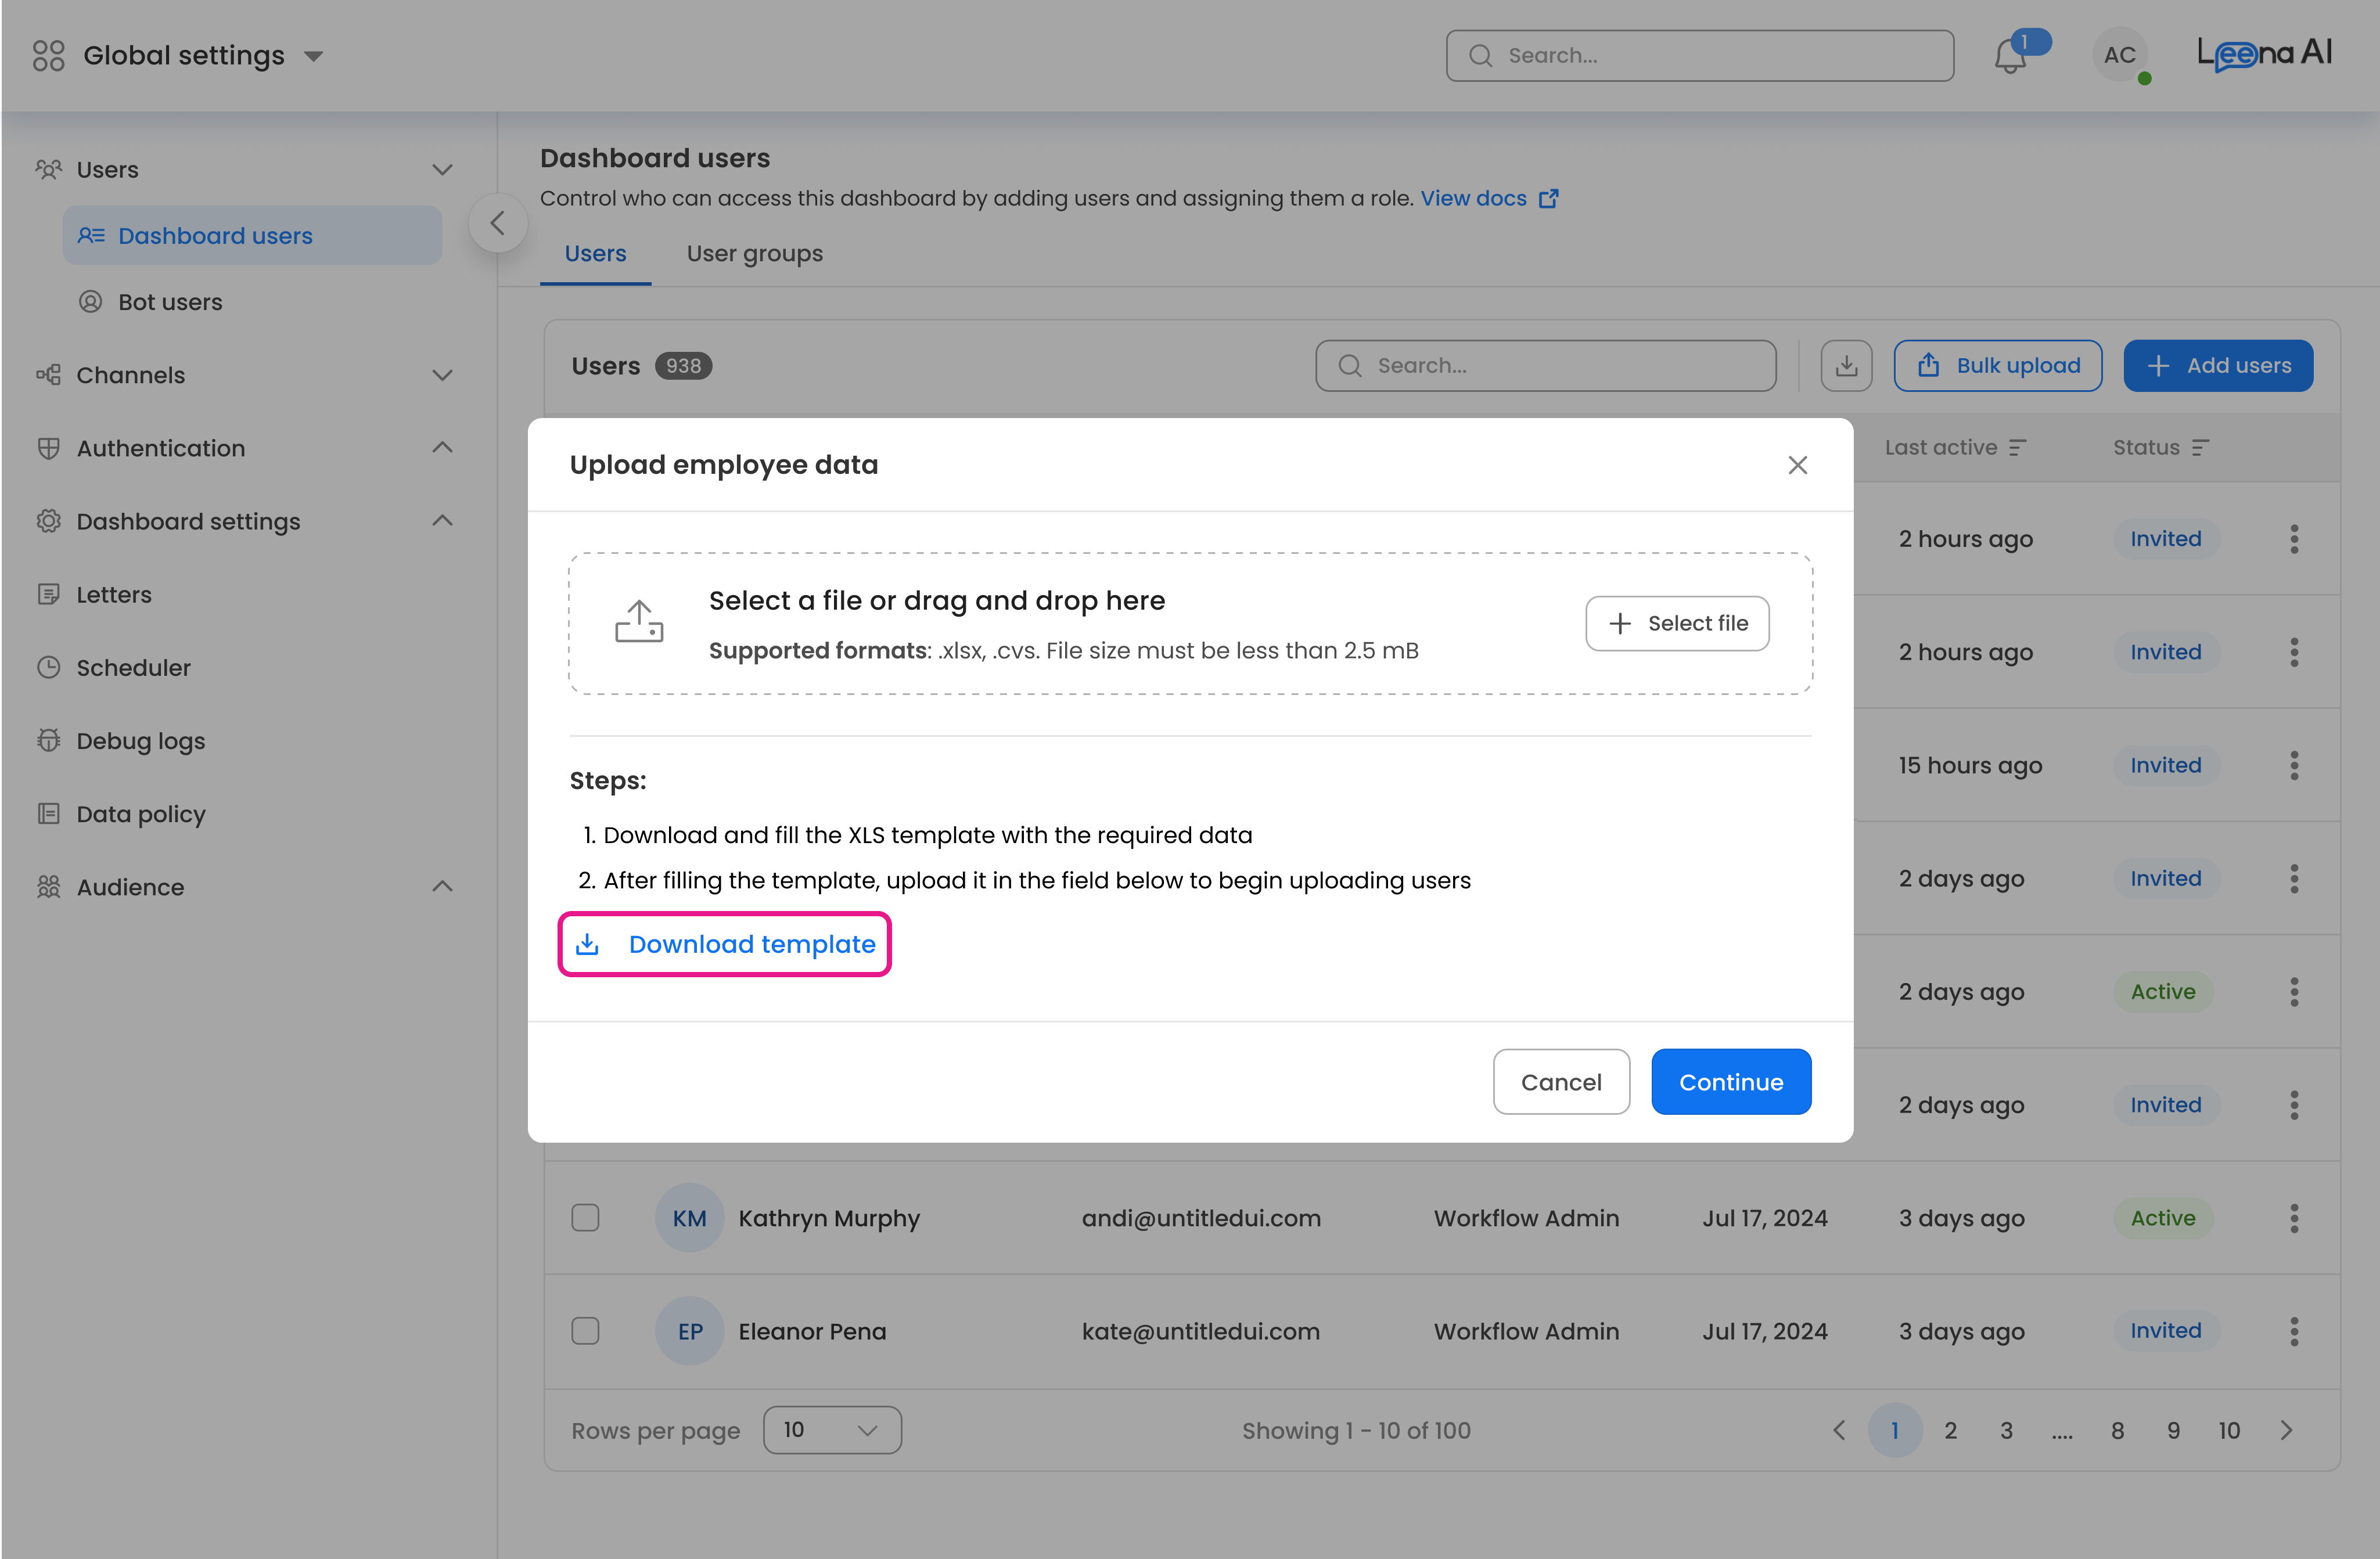Switch to the User groups tab
Image resolution: width=2380 pixels, height=1559 pixels.
[x=755, y=254]
